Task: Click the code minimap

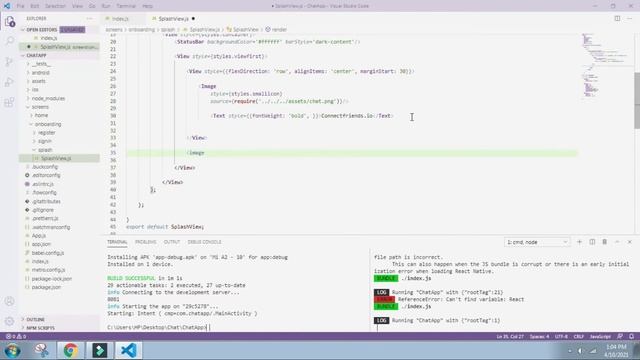Action: coord(606,66)
